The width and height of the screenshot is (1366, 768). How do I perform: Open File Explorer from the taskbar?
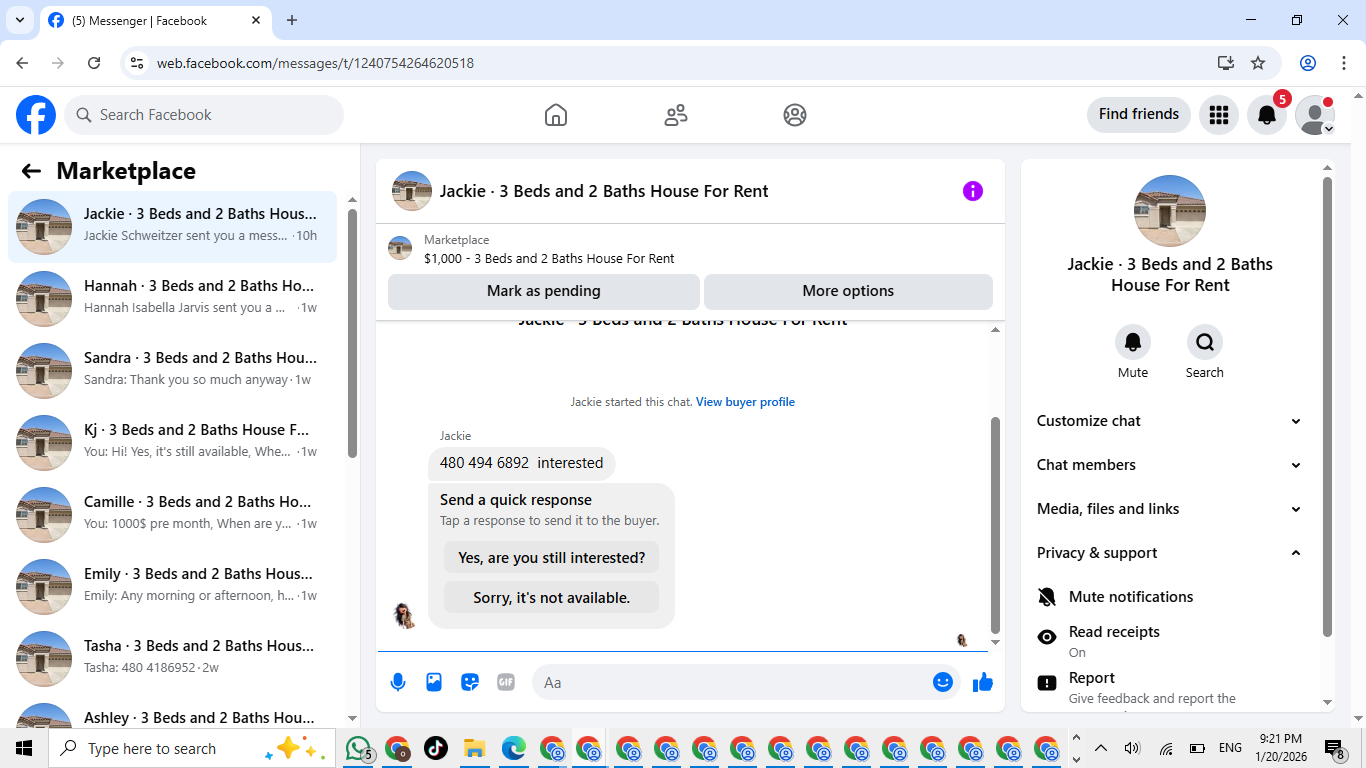point(474,748)
